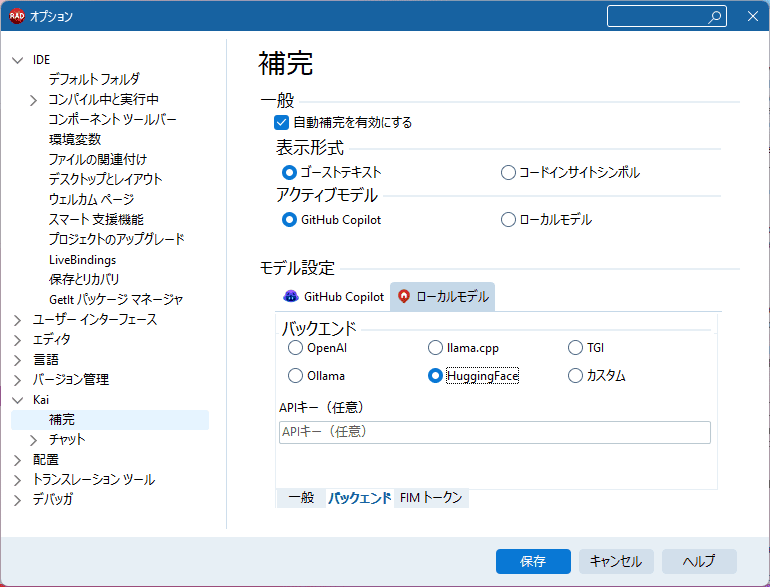Expand エディタ tree node

point(18,340)
